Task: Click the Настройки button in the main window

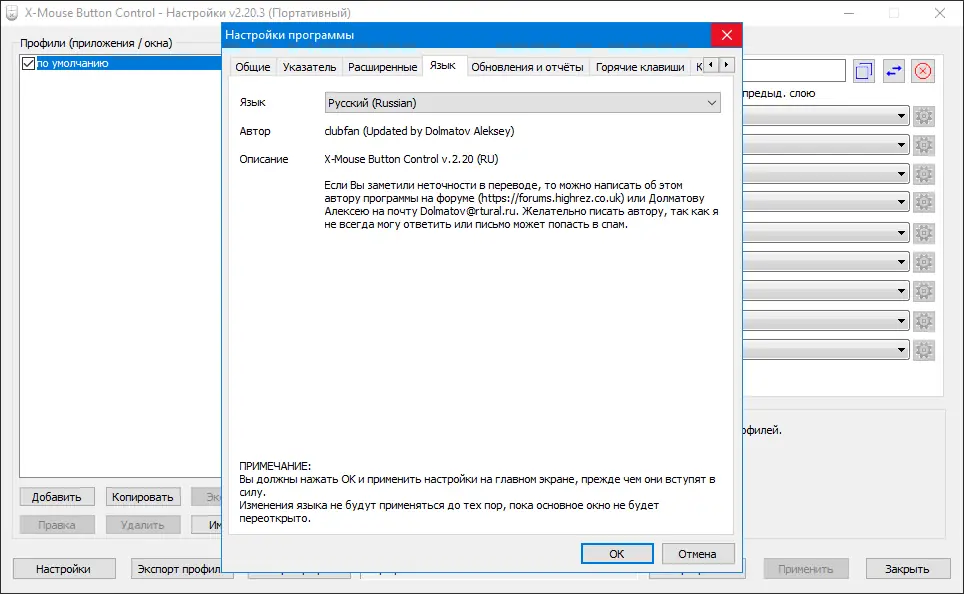Action: coord(63,569)
